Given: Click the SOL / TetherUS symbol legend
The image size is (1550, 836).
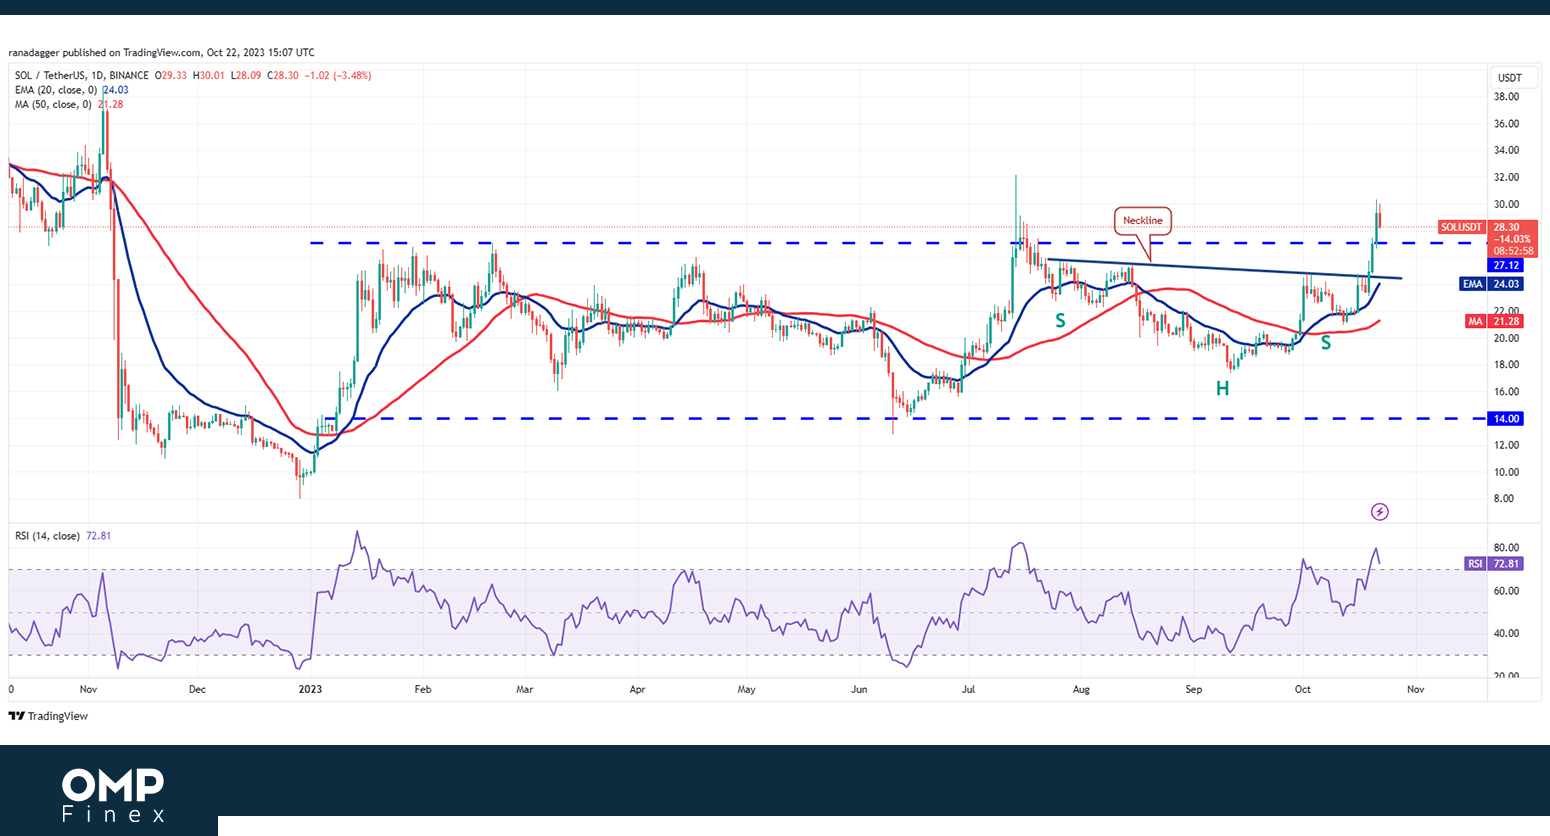Looking at the screenshot, I should 81,75.
